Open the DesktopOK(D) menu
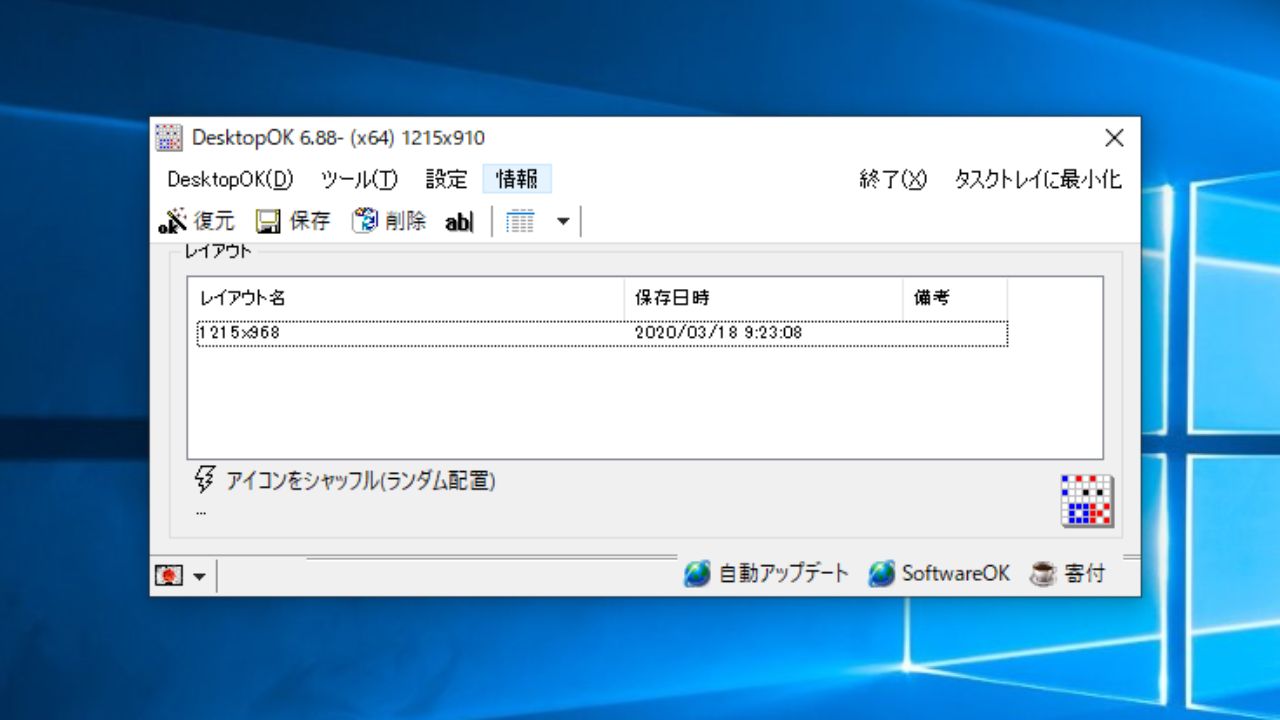The width and height of the screenshot is (1280, 720). (x=230, y=179)
